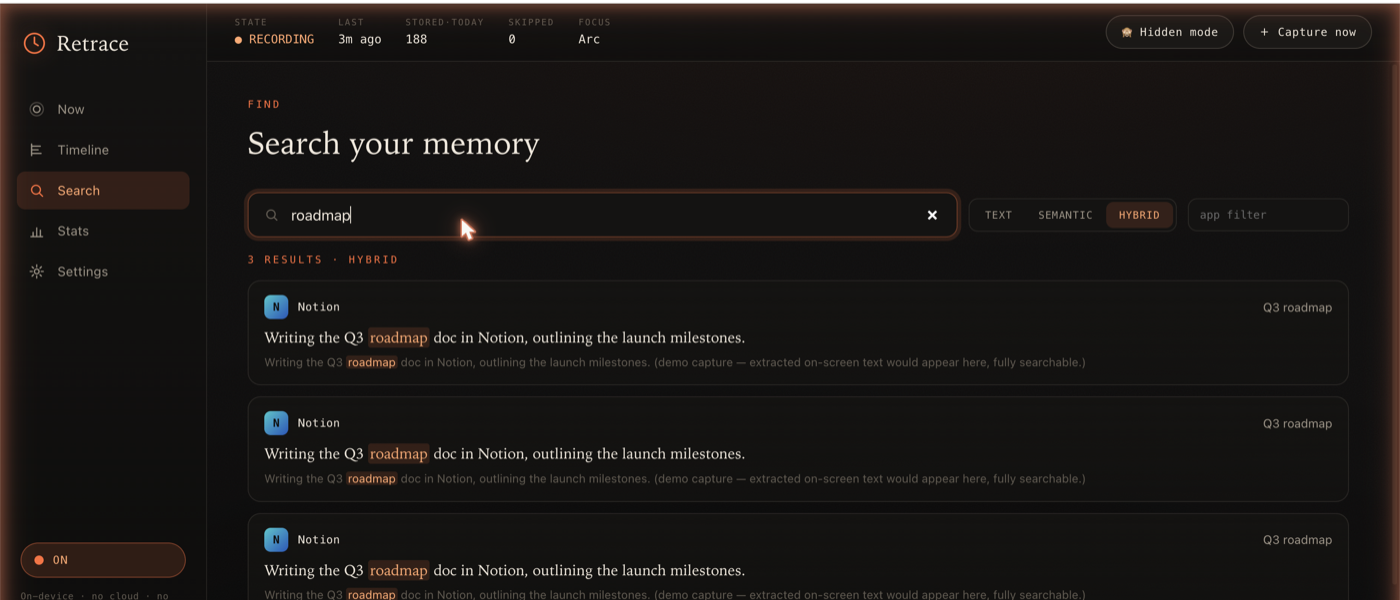
Task: Click into the roadmap search box
Action: [x=602, y=215]
